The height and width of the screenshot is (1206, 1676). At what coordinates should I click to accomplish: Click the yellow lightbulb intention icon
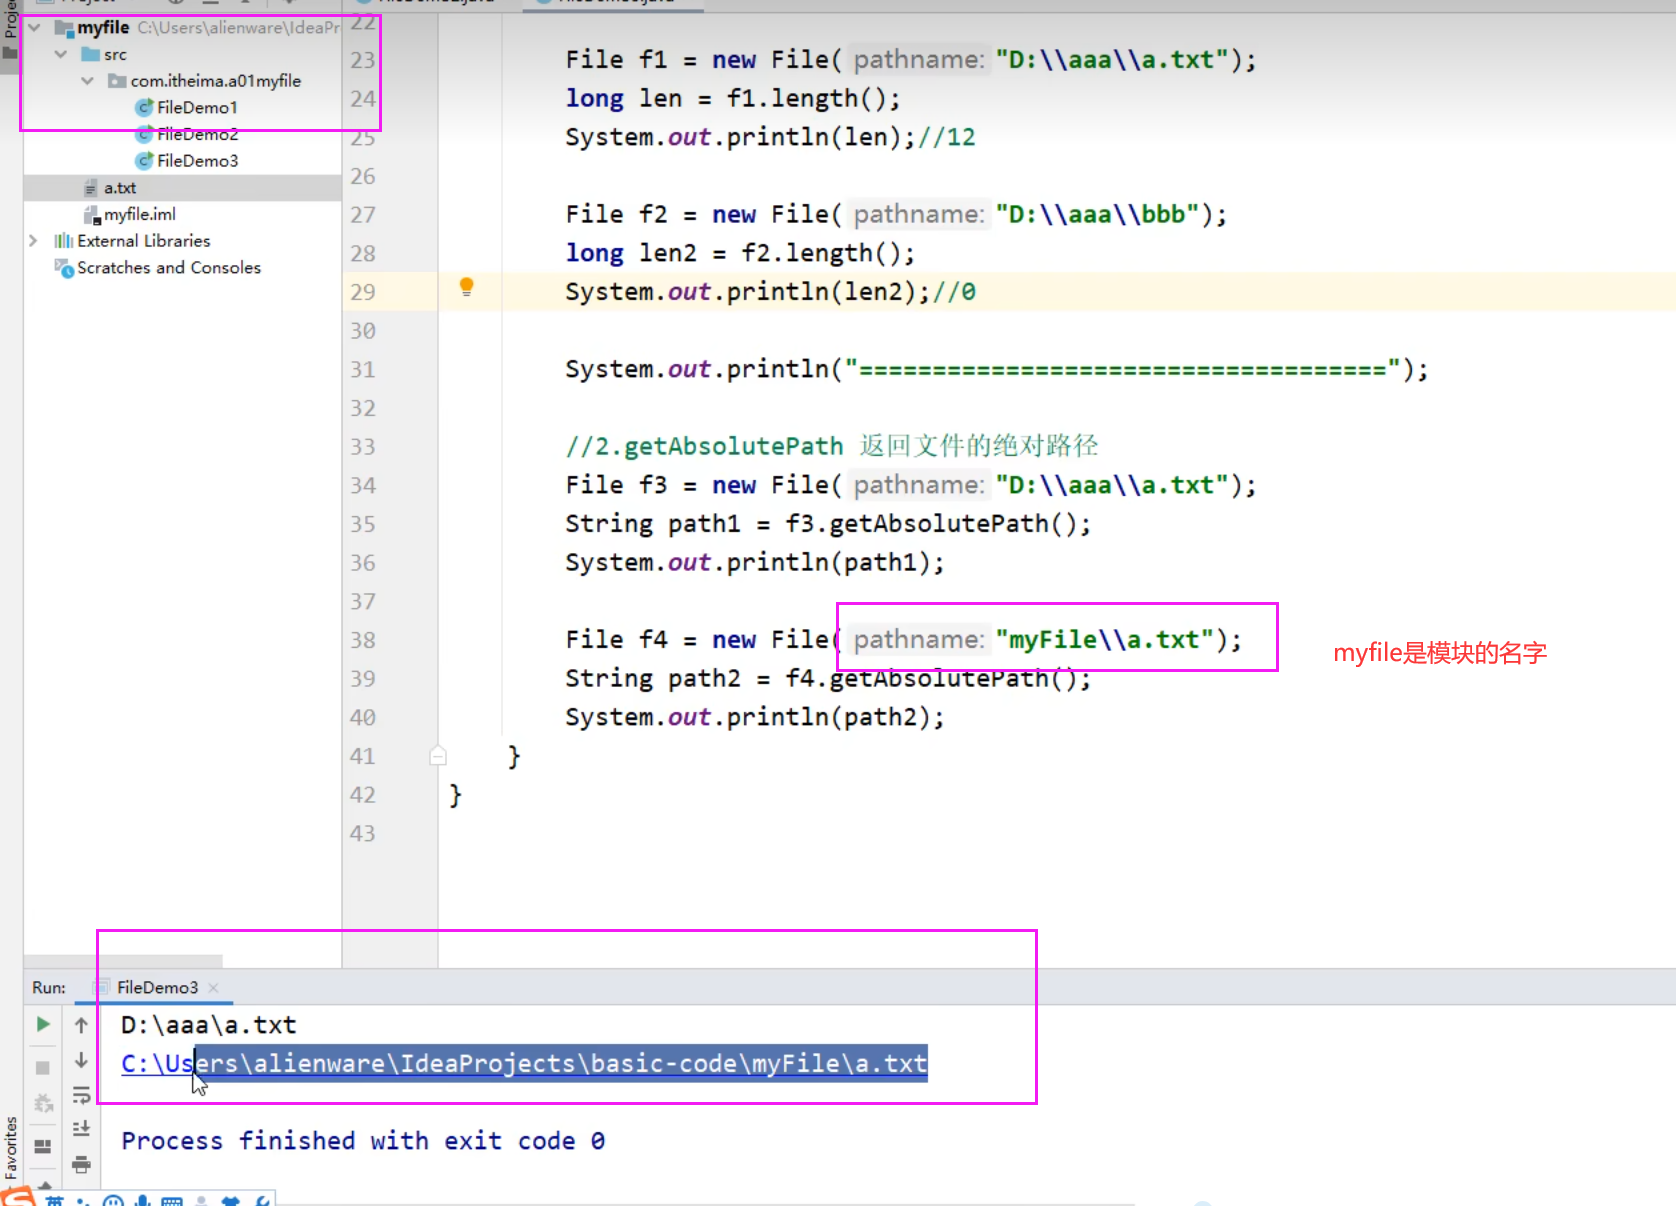coord(466,288)
